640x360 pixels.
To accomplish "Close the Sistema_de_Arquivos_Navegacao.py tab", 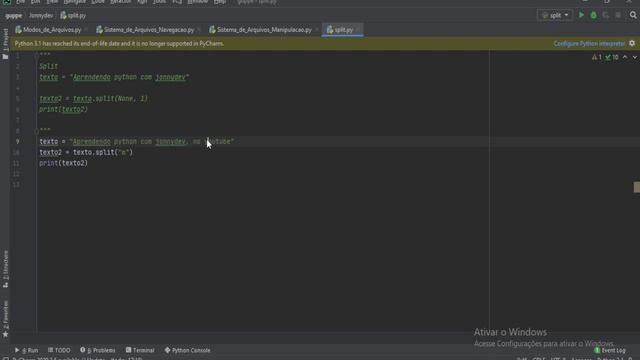I will (x=199, y=30).
